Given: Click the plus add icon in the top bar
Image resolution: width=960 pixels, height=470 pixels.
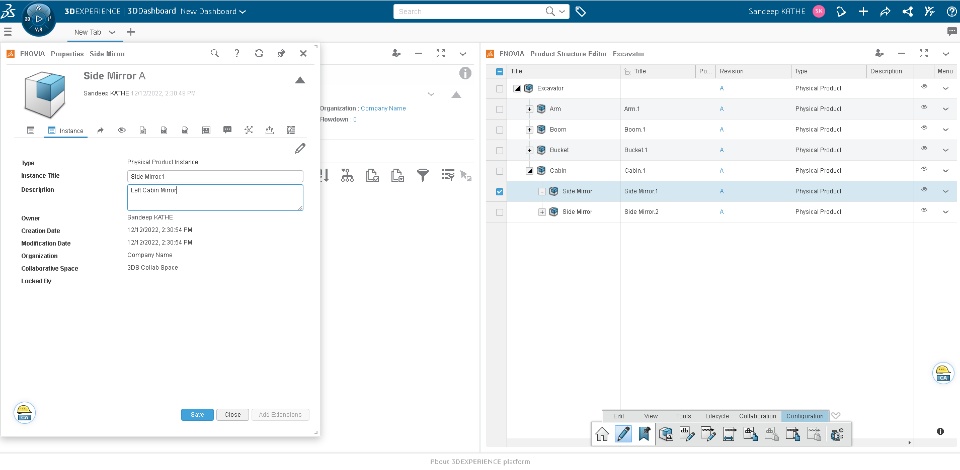Looking at the screenshot, I should pyautogui.click(x=863, y=11).
